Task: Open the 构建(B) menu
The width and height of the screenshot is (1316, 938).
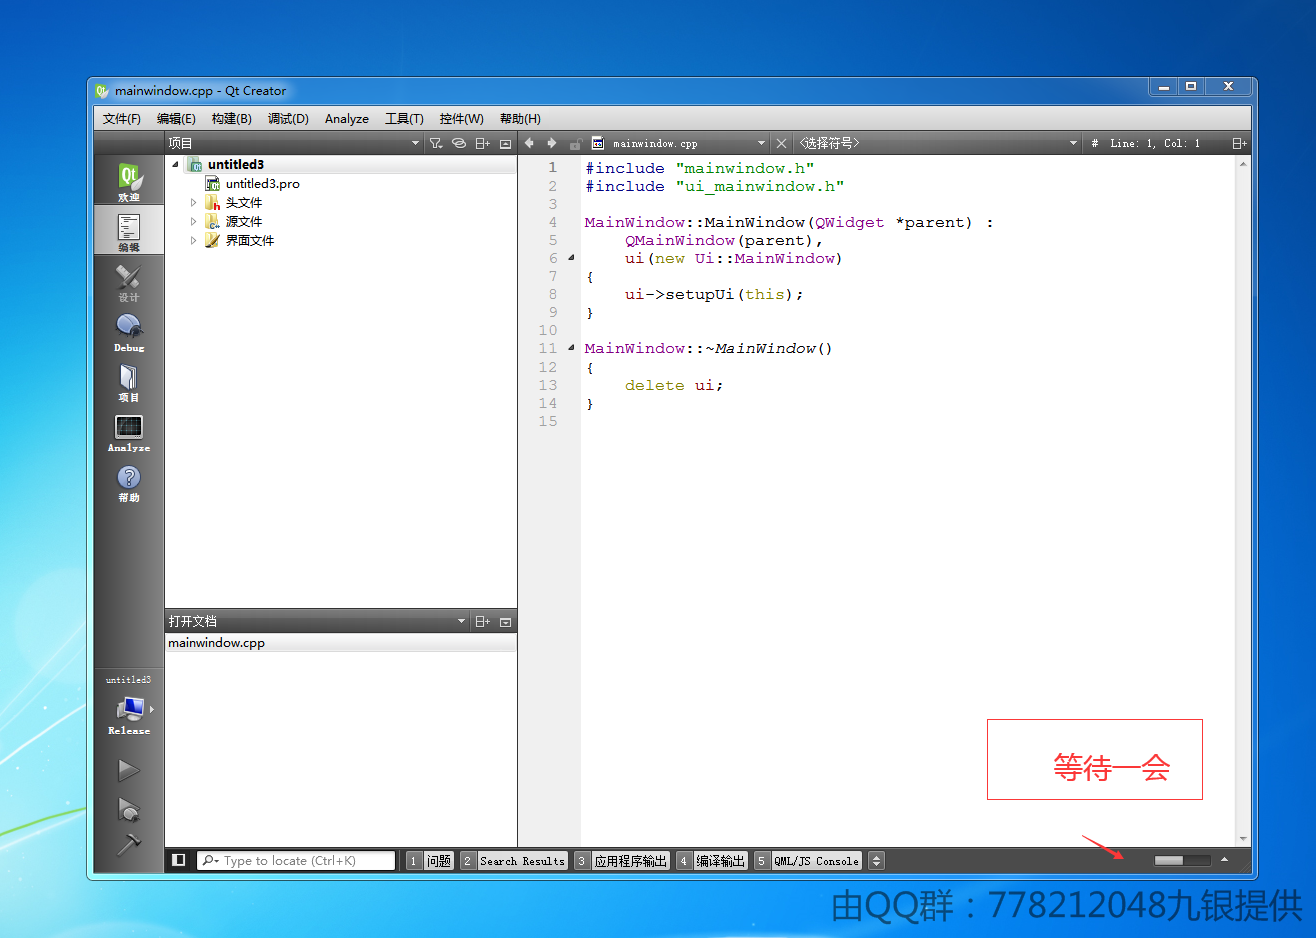Action: 231,118
